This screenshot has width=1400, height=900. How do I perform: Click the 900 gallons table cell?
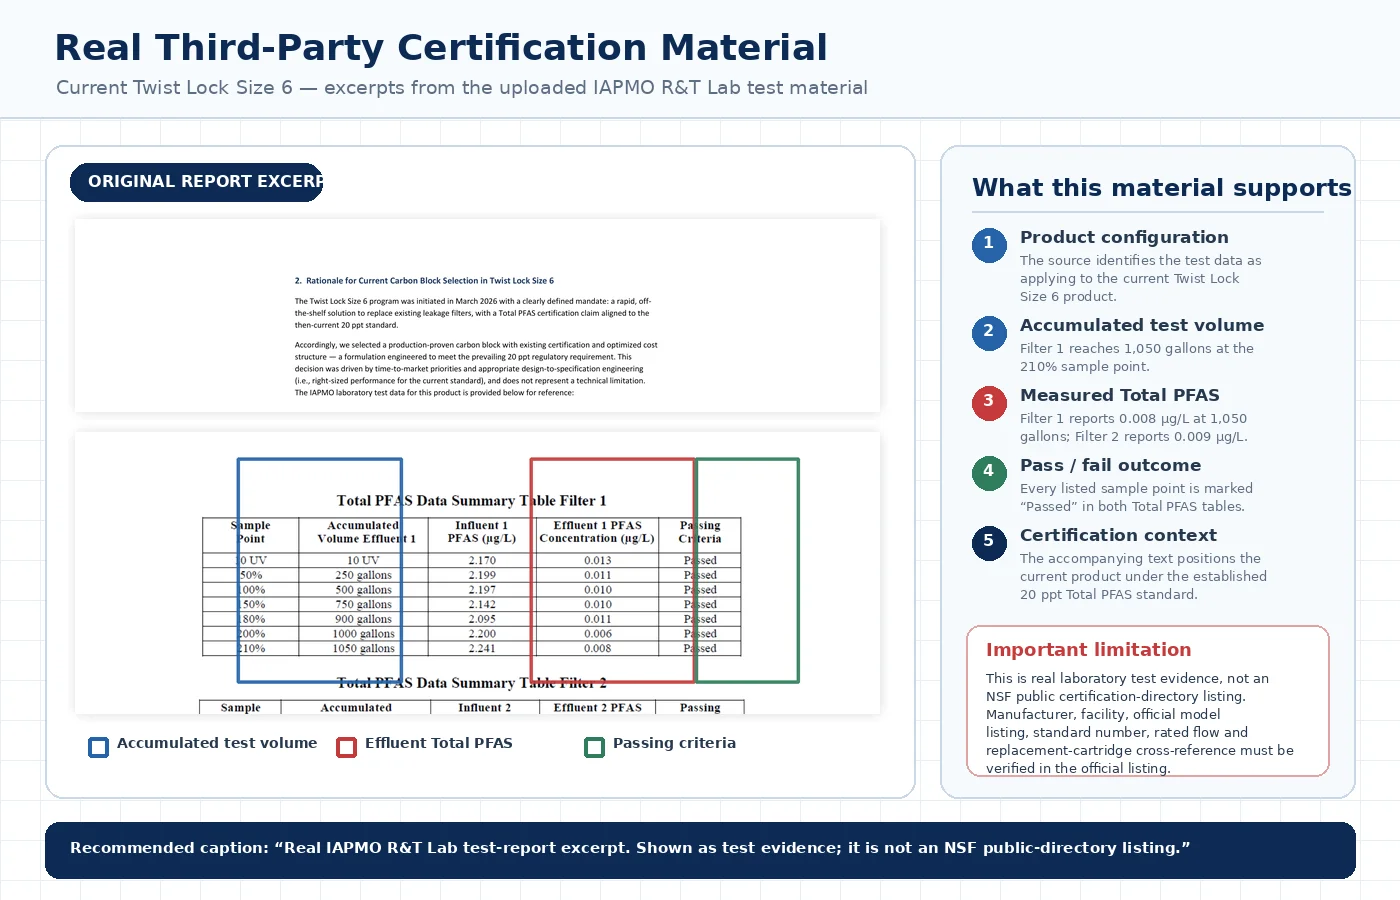click(364, 619)
